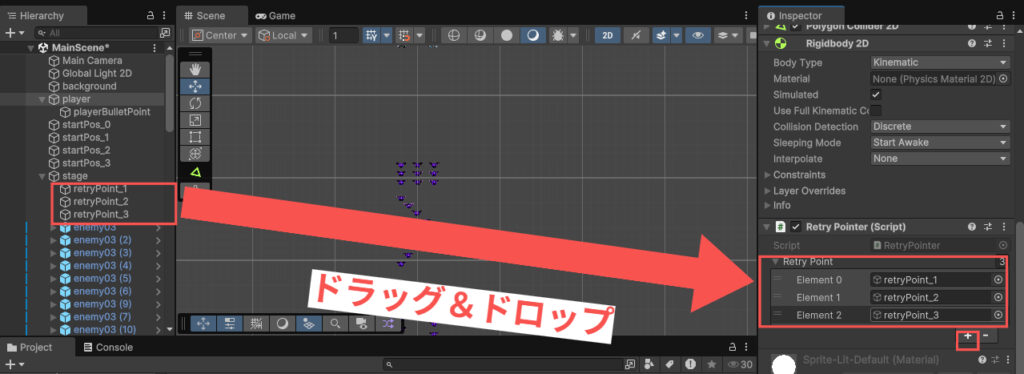Toggle the Simulated checkbox
This screenshot has width=1024, height=374.
[876, 95]
